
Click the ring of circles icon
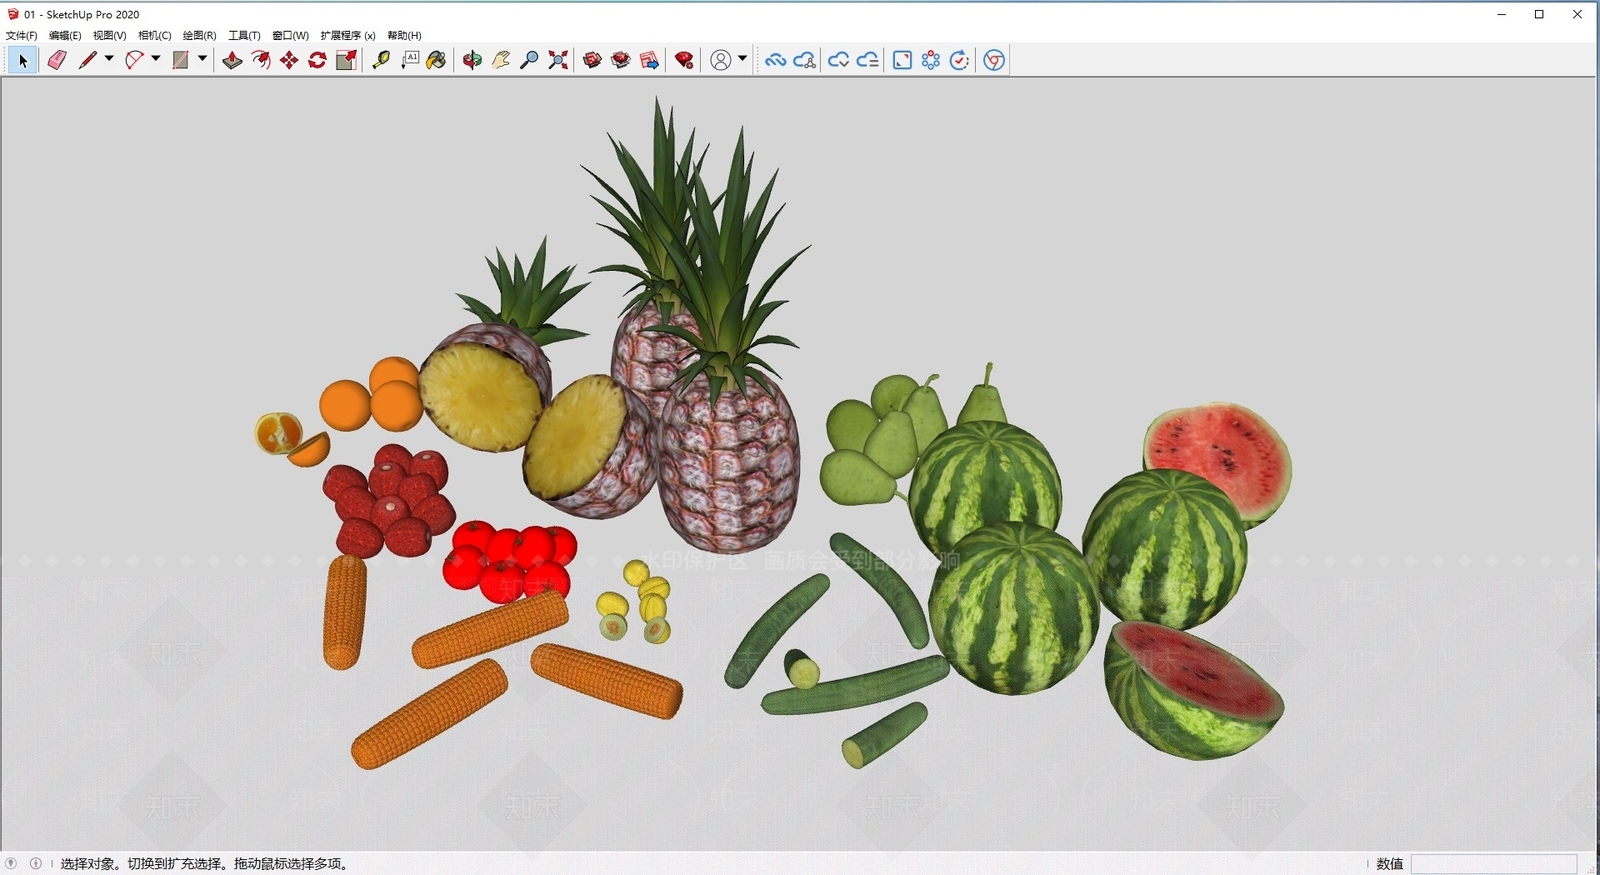coord(931,60)
